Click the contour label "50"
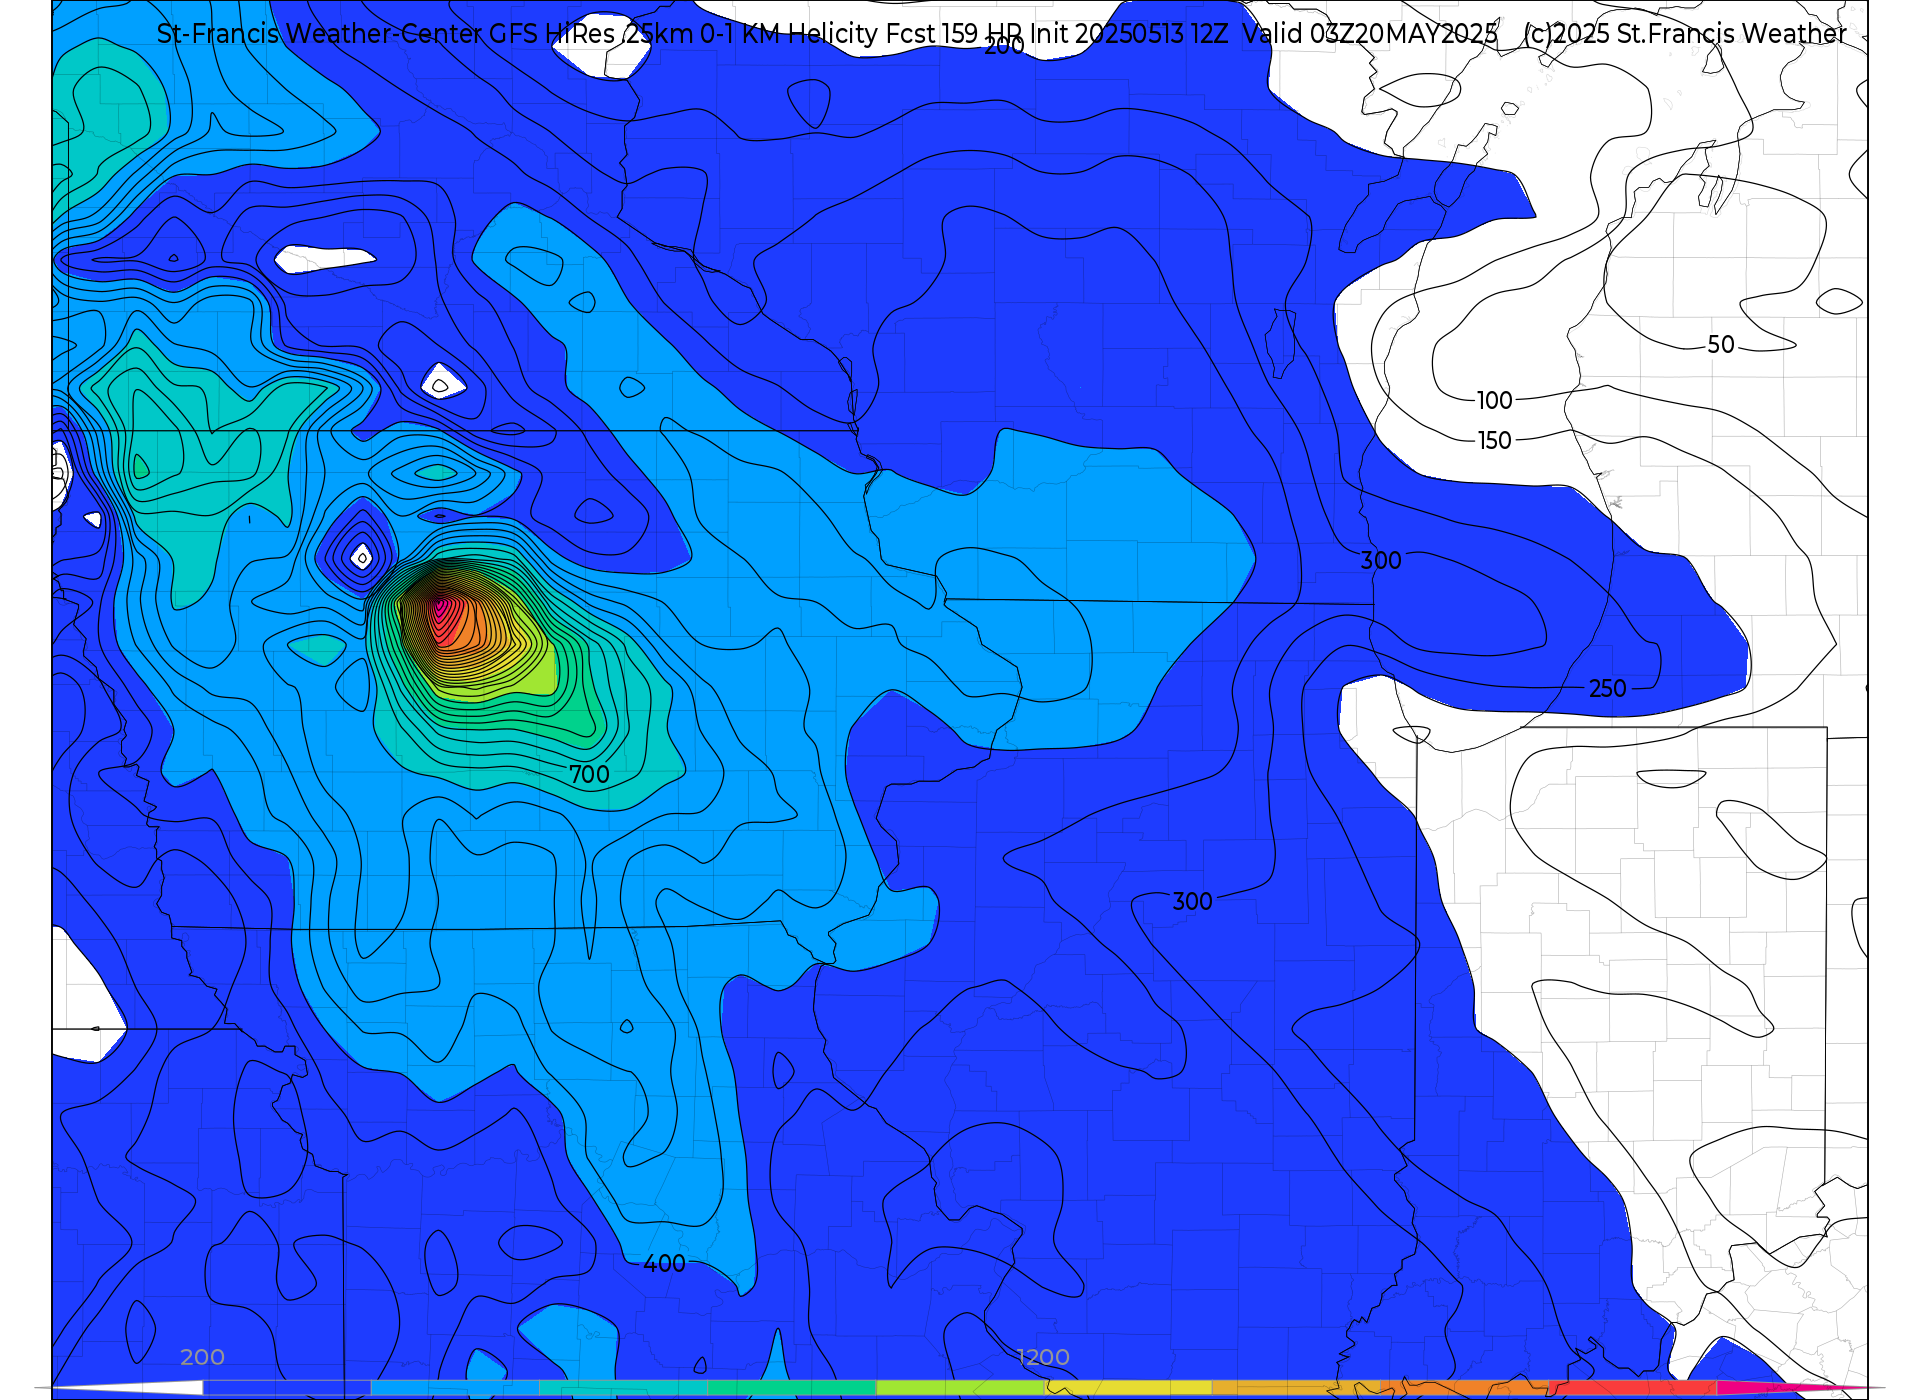 (1721, 345)
